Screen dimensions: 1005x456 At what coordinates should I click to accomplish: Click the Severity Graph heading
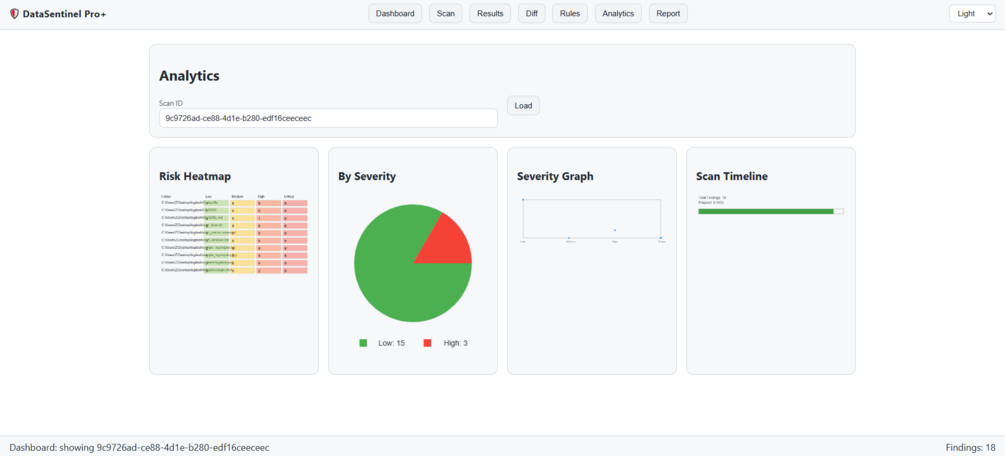point(555,176)
